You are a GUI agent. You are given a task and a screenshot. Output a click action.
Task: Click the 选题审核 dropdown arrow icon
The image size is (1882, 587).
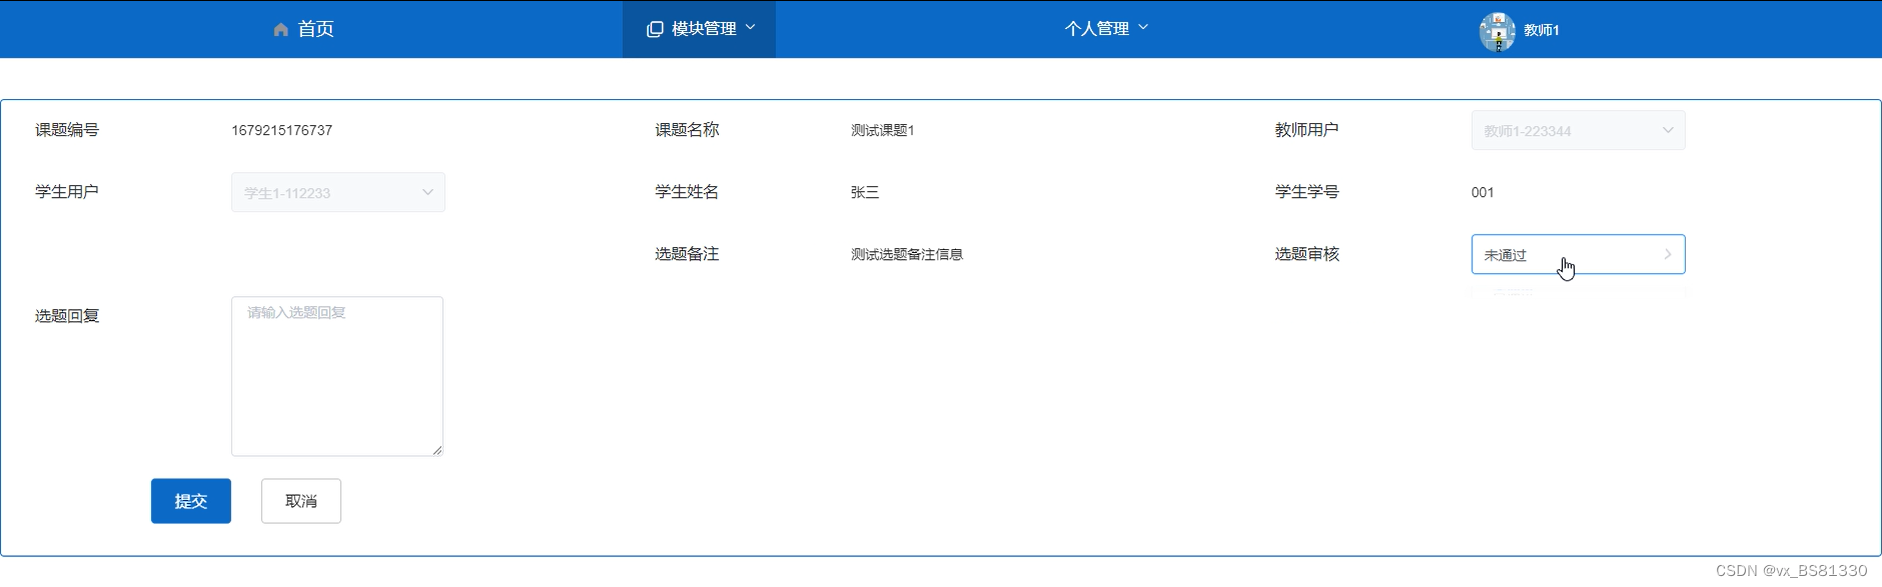(x=1667, y=254)
